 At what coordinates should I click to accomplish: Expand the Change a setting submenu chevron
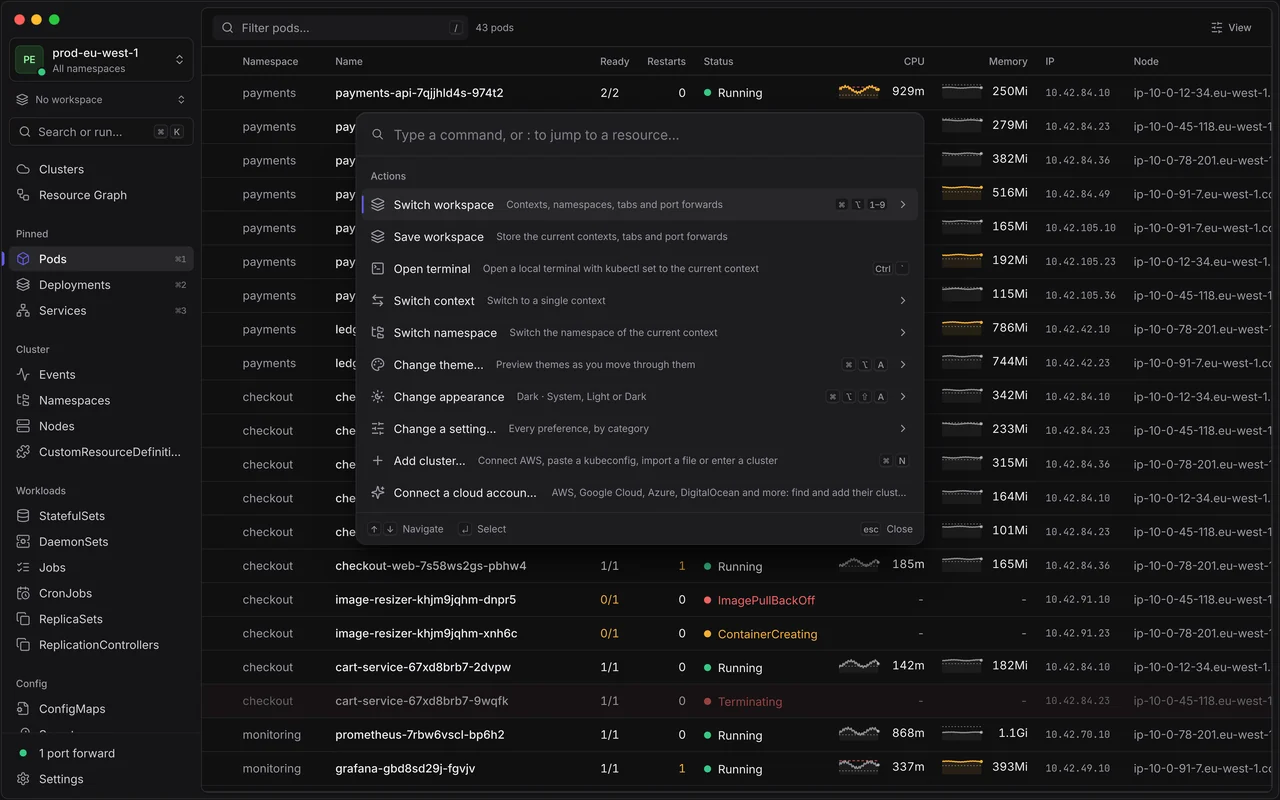pos(903,428)
